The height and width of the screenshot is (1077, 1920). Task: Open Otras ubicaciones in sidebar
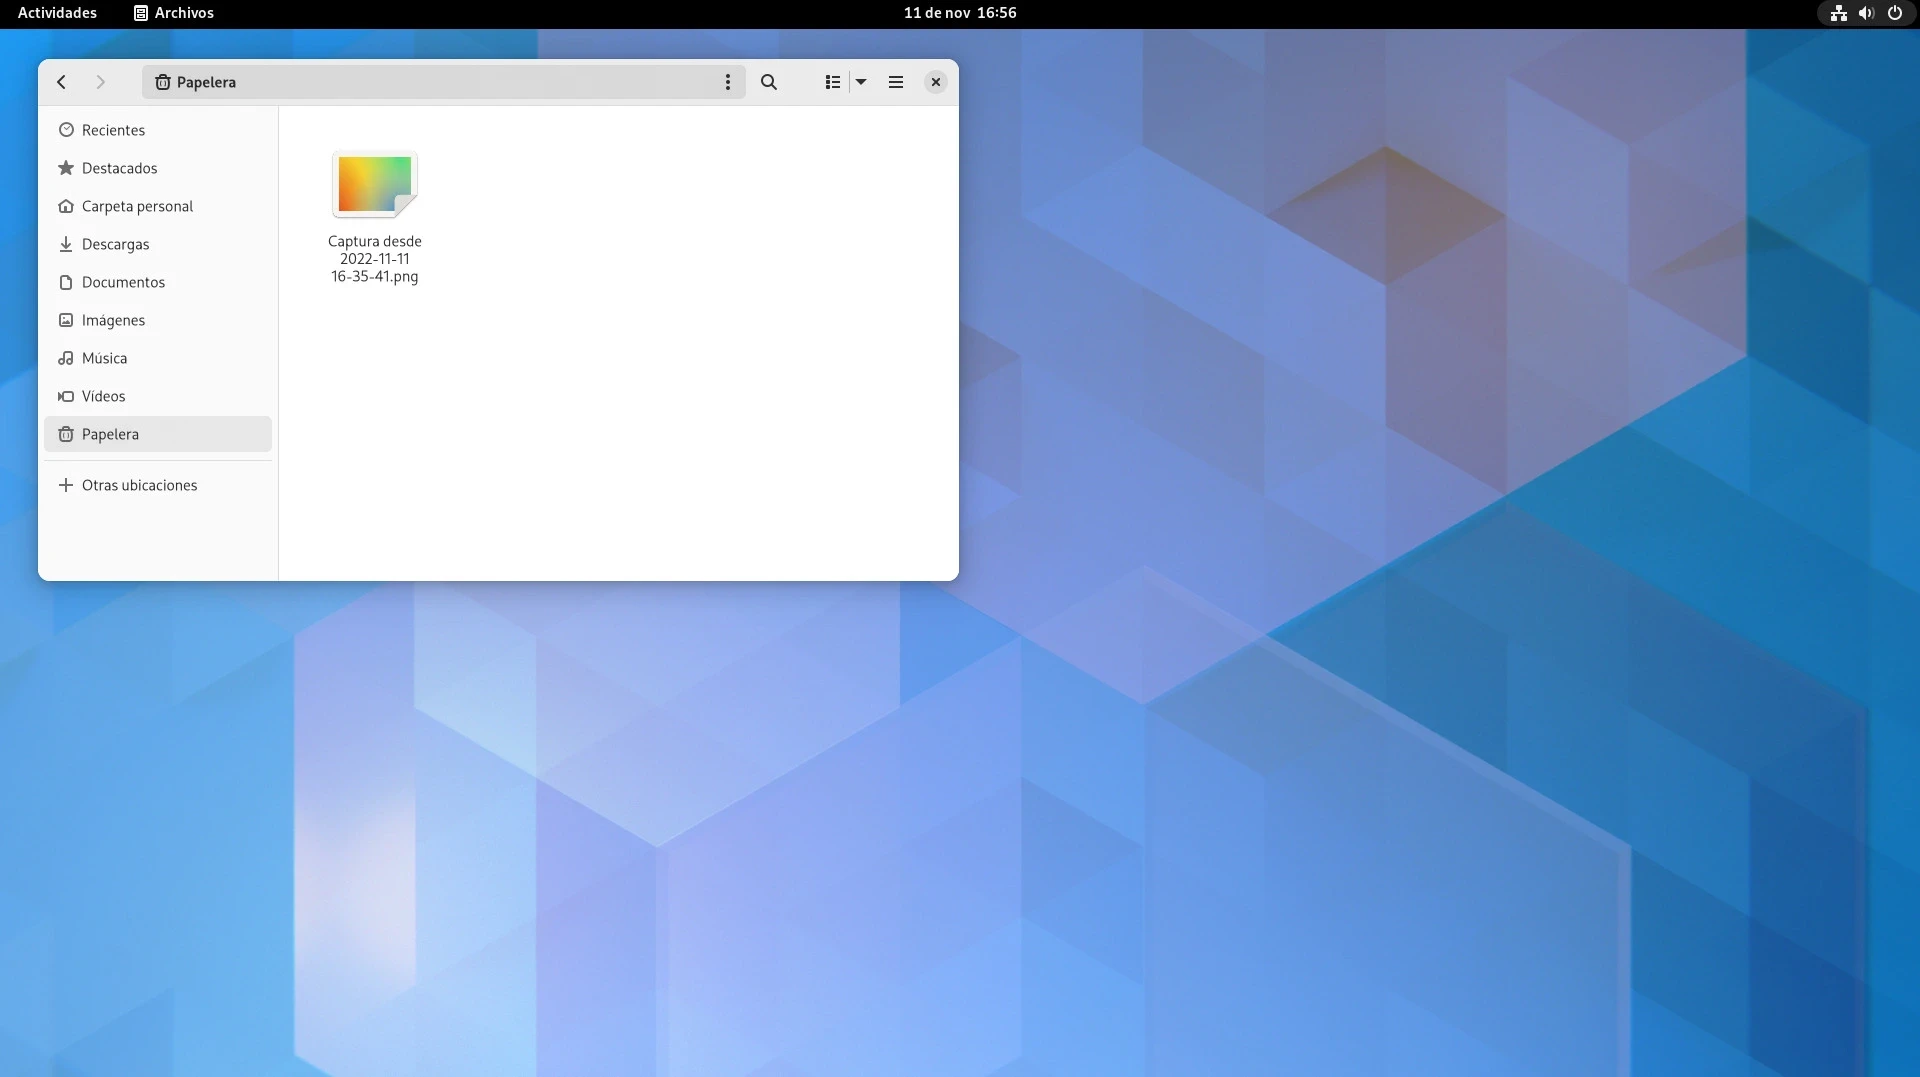pos(139,485)
